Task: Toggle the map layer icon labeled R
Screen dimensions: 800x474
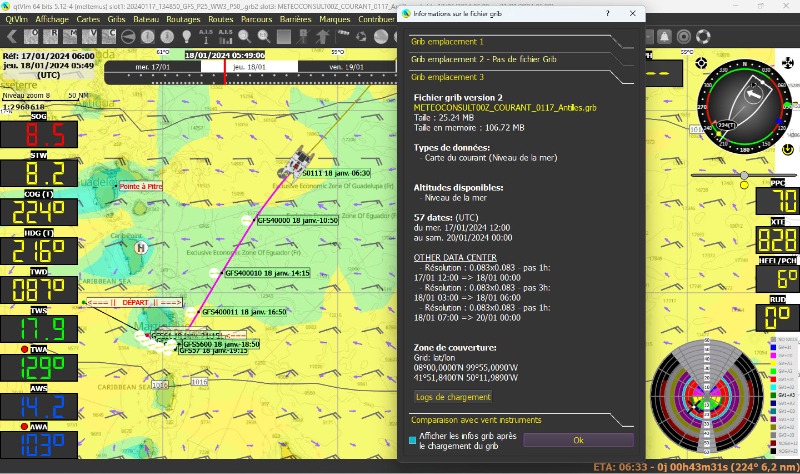Action: [51, 36]
